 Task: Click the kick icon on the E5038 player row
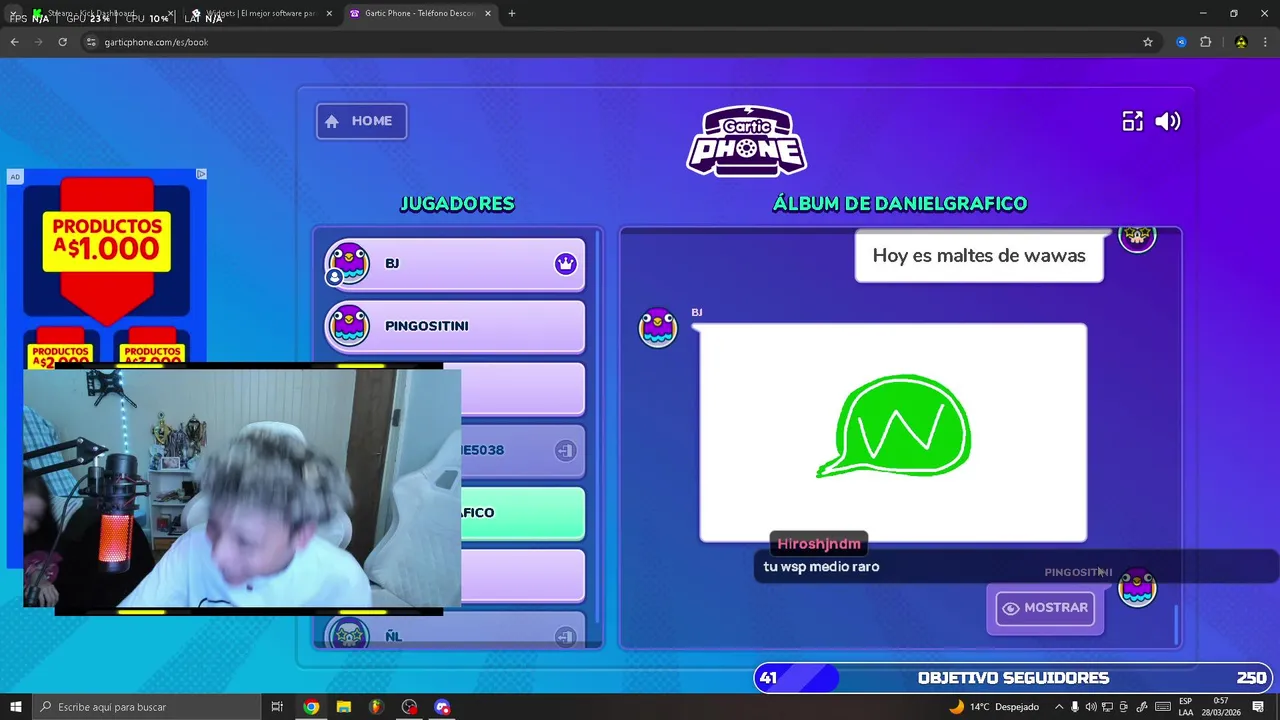click(565, 450)
